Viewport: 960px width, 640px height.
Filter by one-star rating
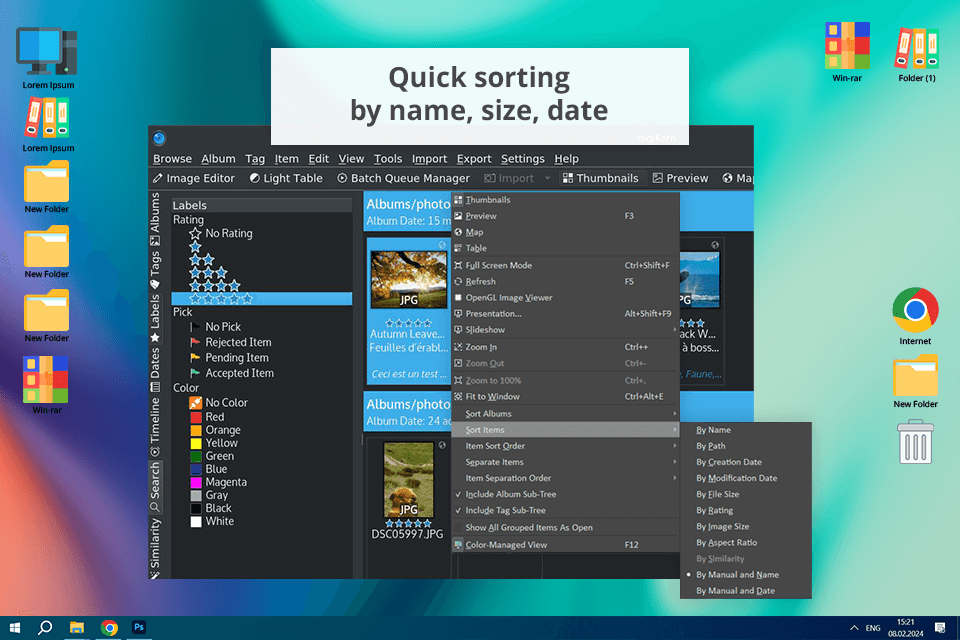point(195,247)
